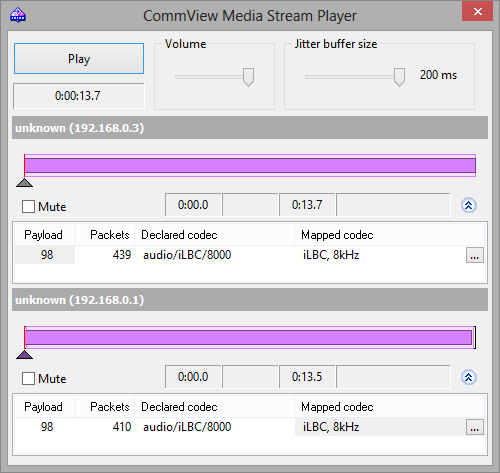This screenshot has width=500, height=473.
Task: Click Payload column header in second table
Action: coord(44,407)
